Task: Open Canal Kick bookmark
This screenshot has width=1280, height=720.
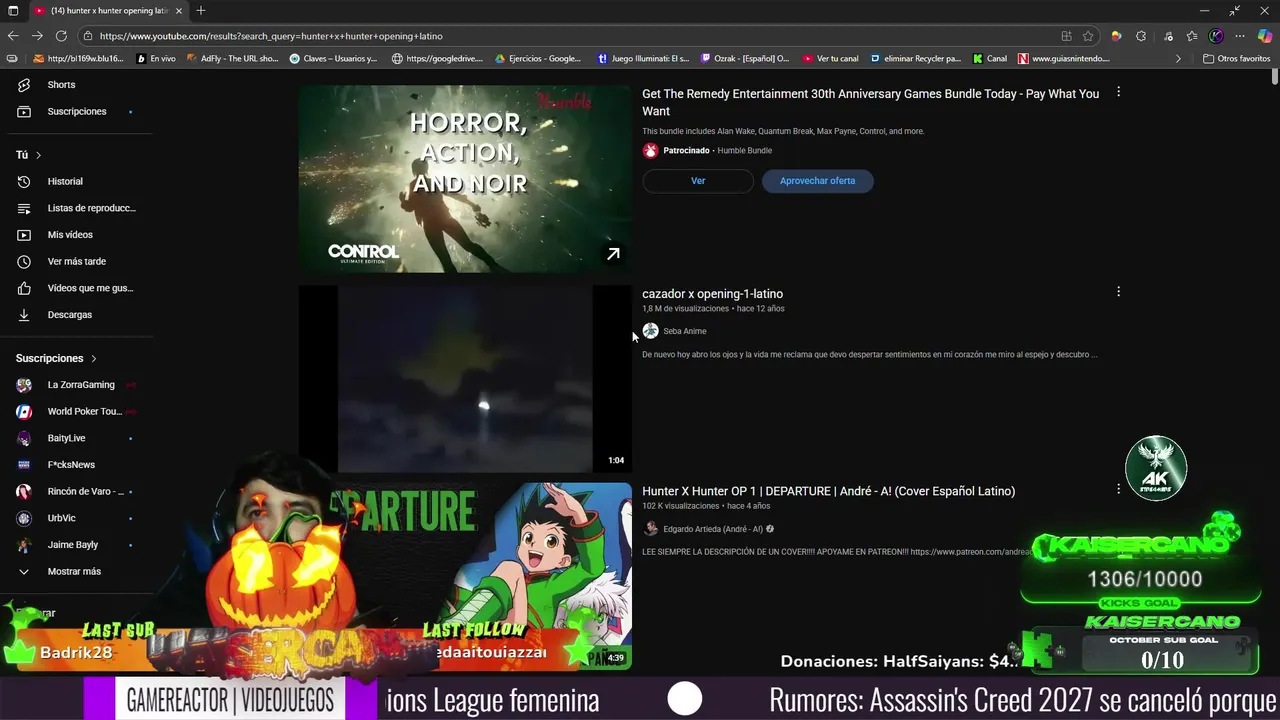Action: click(x=990, y=59)
